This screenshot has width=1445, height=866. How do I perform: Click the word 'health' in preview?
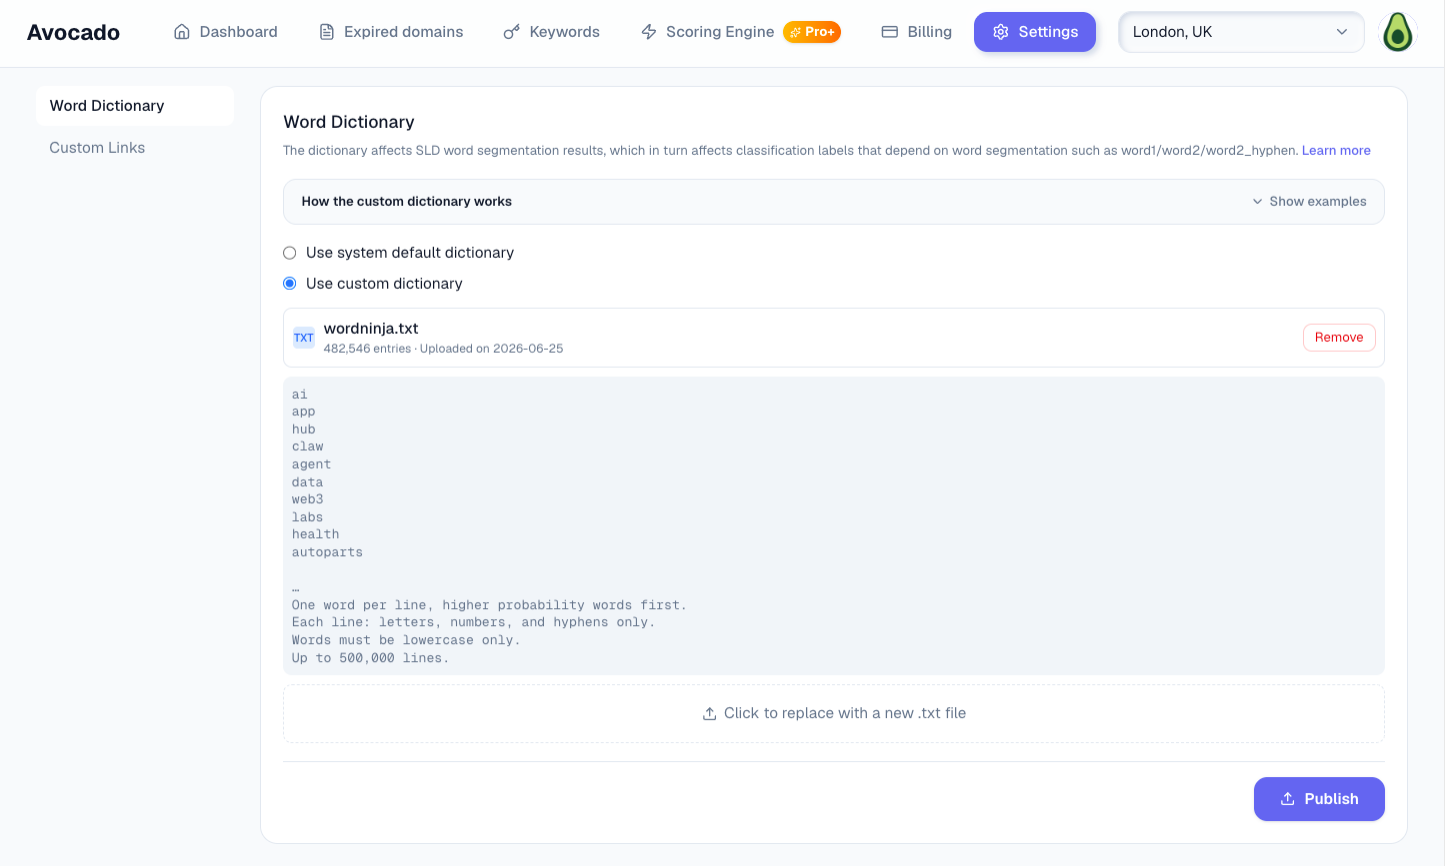316,535
